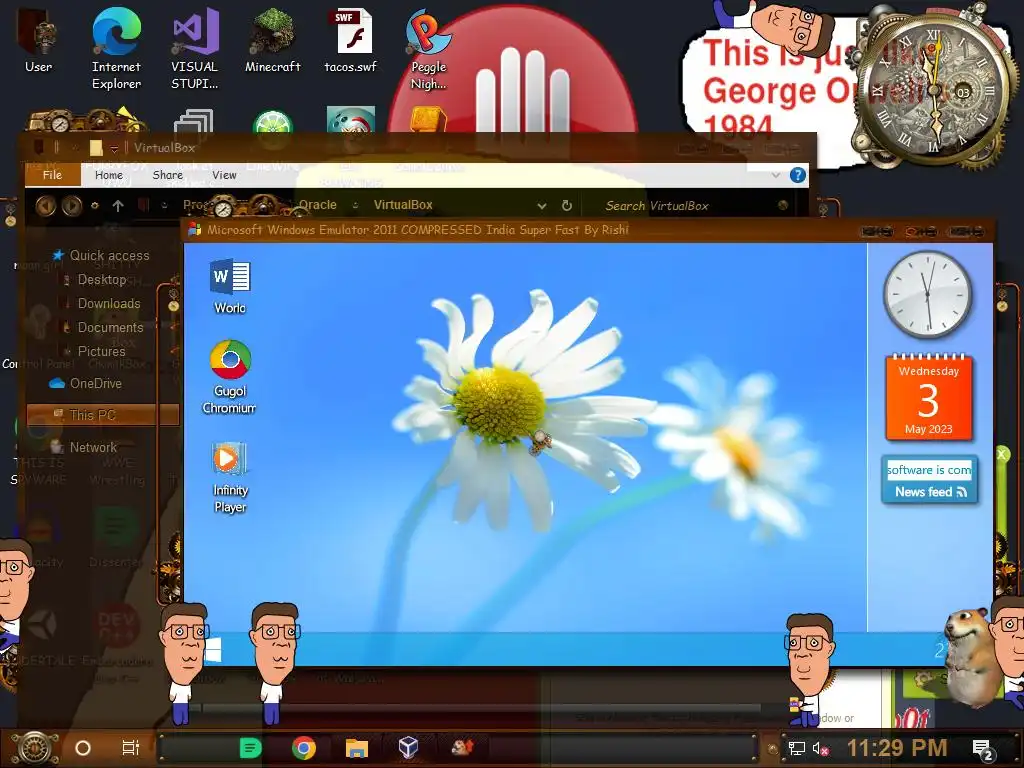Viewport: 1024px width, 768px height.
Task: Click the emulator Windows start logo
Action: (x=212, y=650)
